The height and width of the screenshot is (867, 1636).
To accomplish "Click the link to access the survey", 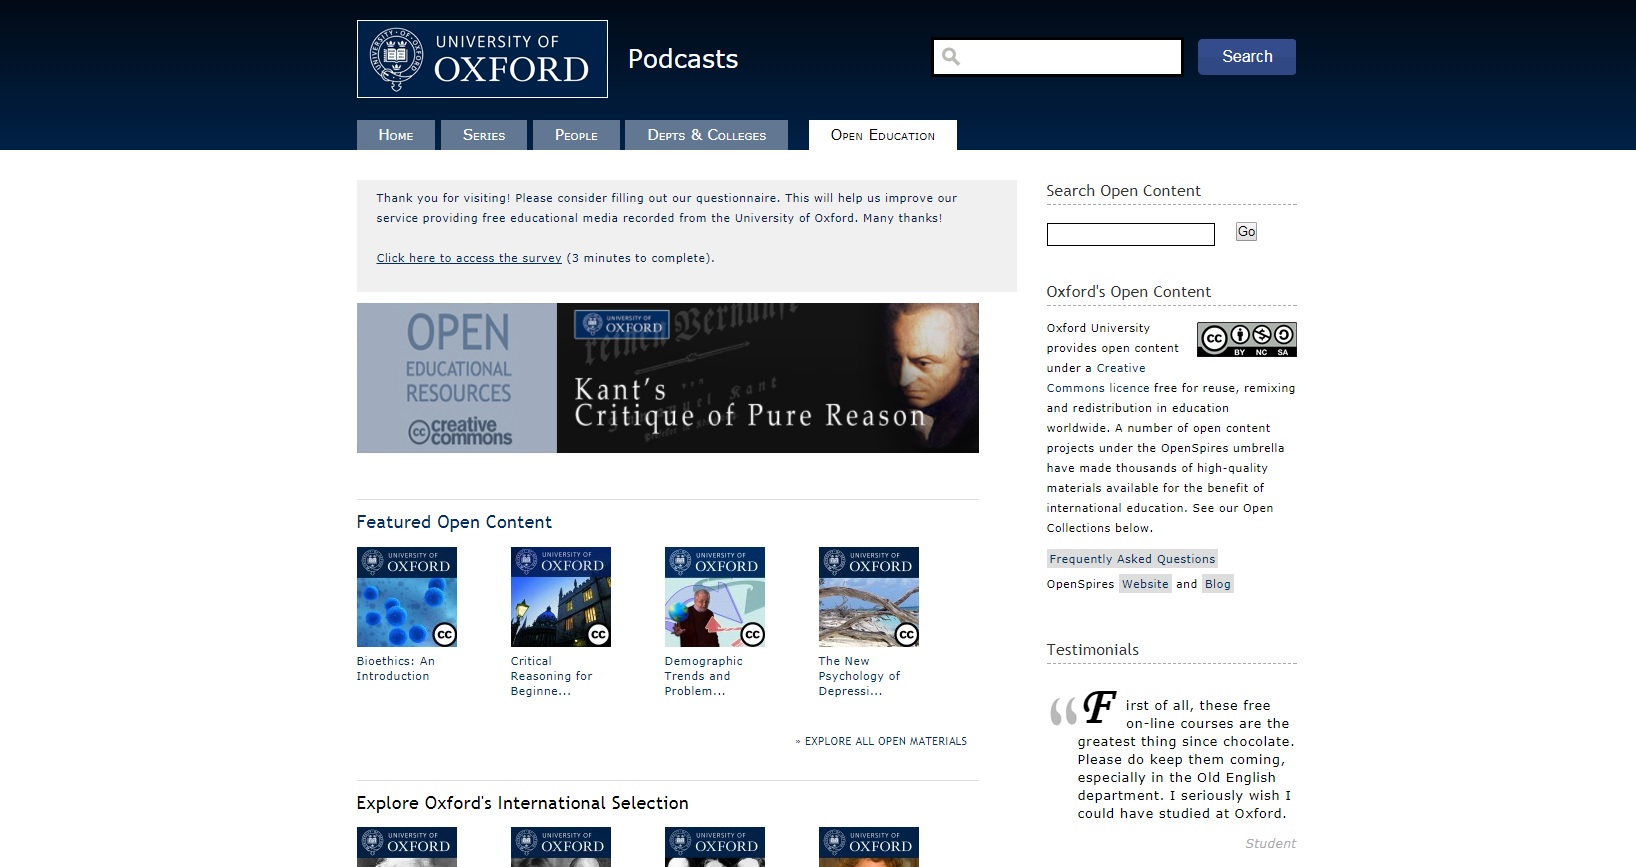I will click(x=469, y=258).
